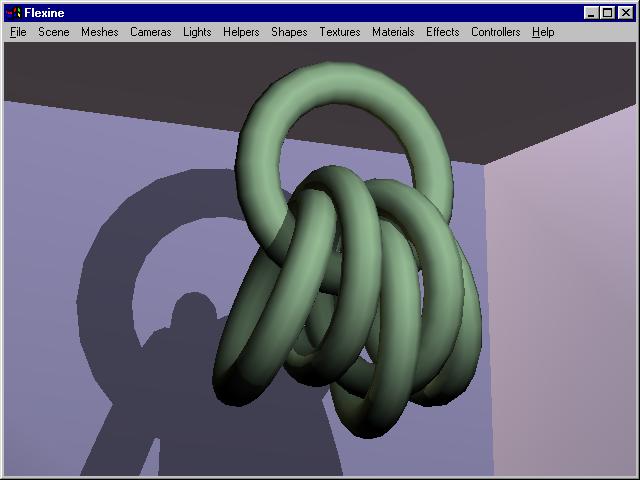Open the Cameras menu

[x=151, y=32]
